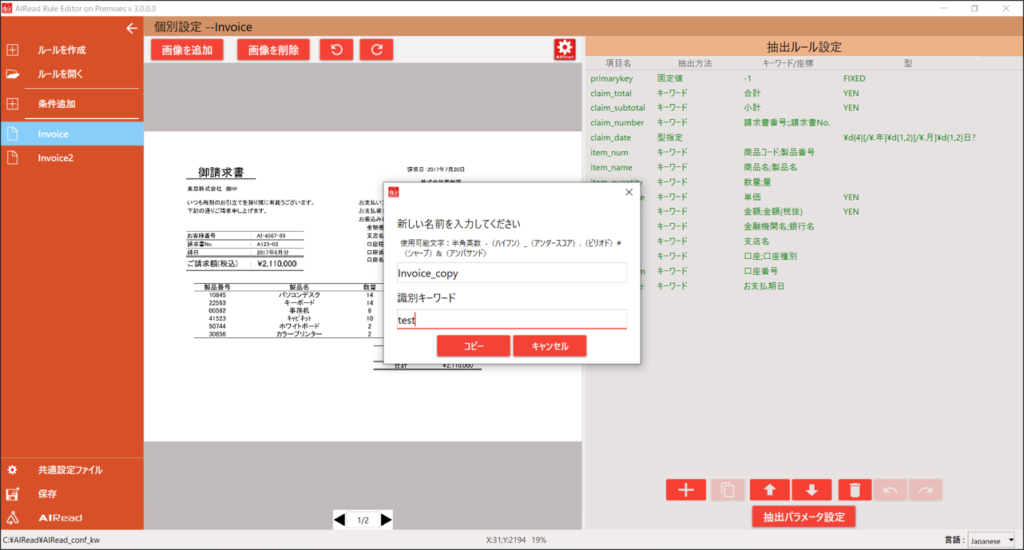Delete rule with trash icon
The width and height of the screenshot is (1024, 550).
[854, 490]
